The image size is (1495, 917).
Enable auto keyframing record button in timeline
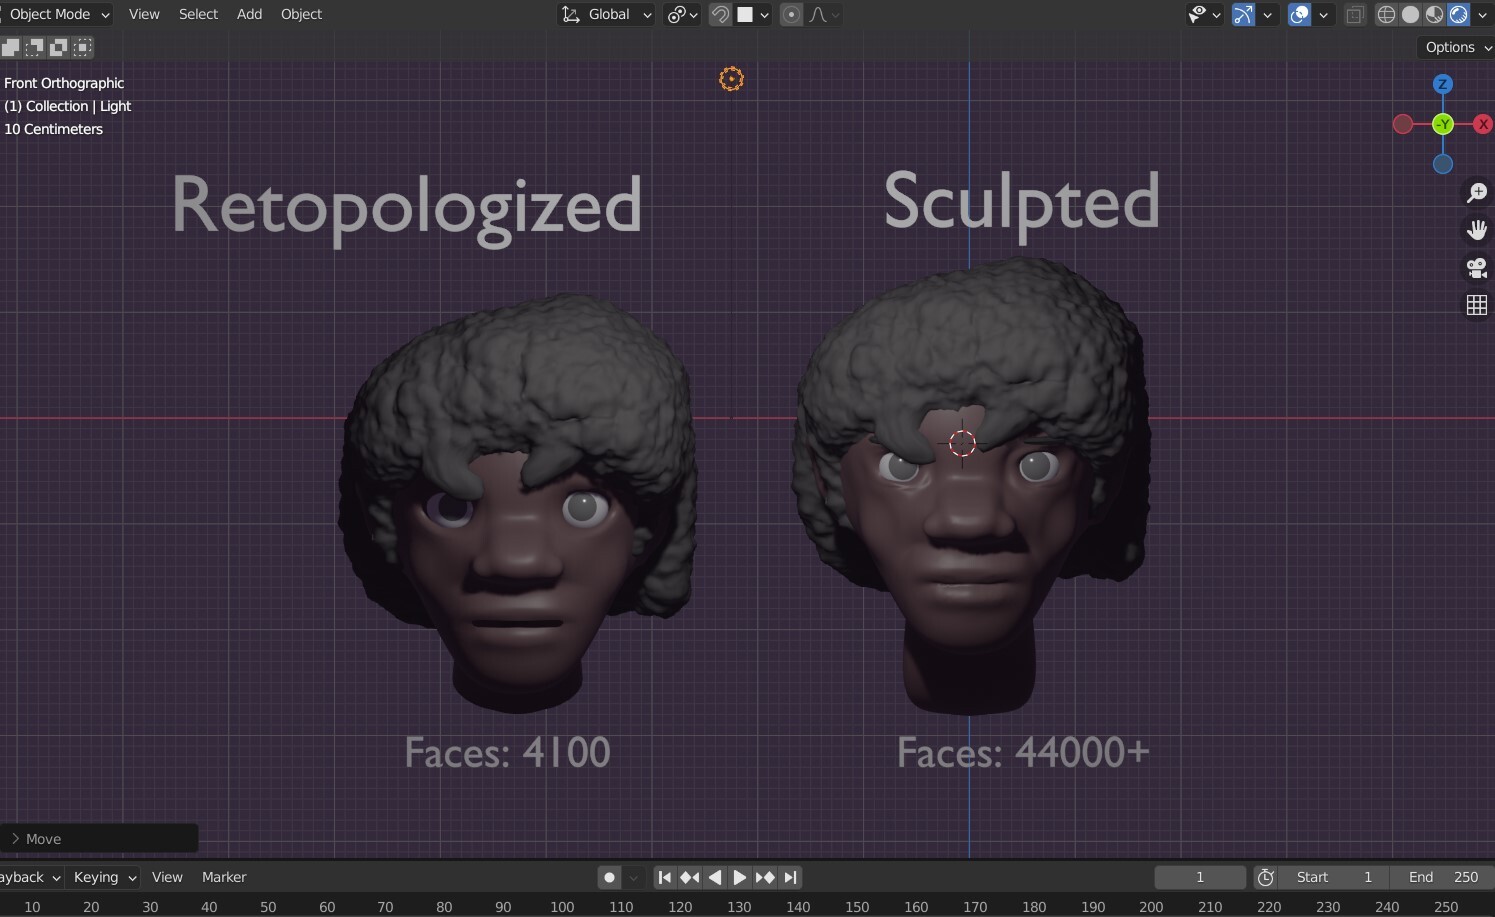point(609,877)
